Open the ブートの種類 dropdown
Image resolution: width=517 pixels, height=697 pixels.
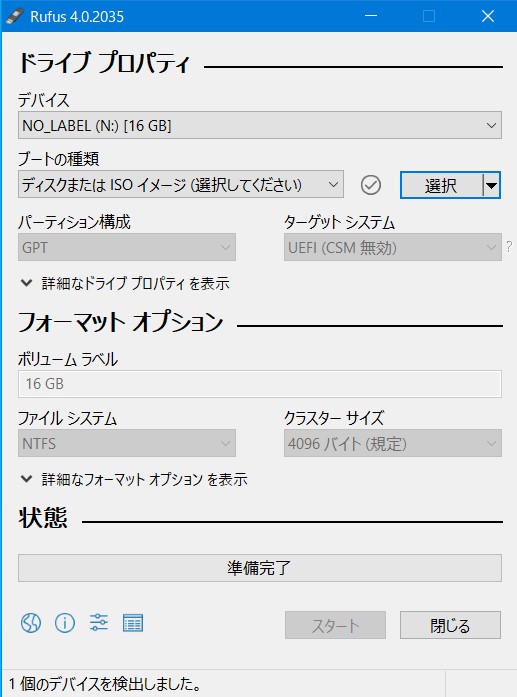(x=181, y=184)
